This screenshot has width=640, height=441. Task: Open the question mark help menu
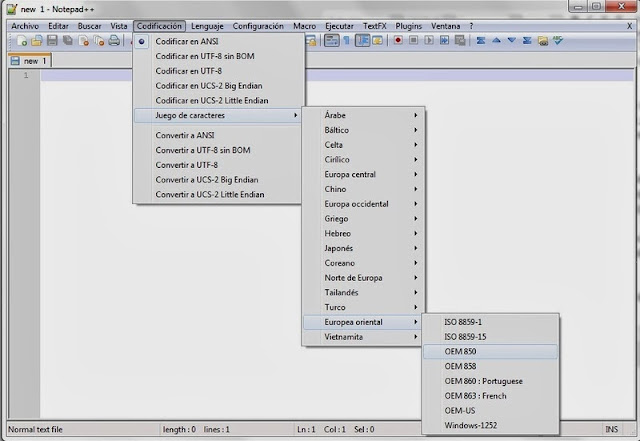pos(471,26)
